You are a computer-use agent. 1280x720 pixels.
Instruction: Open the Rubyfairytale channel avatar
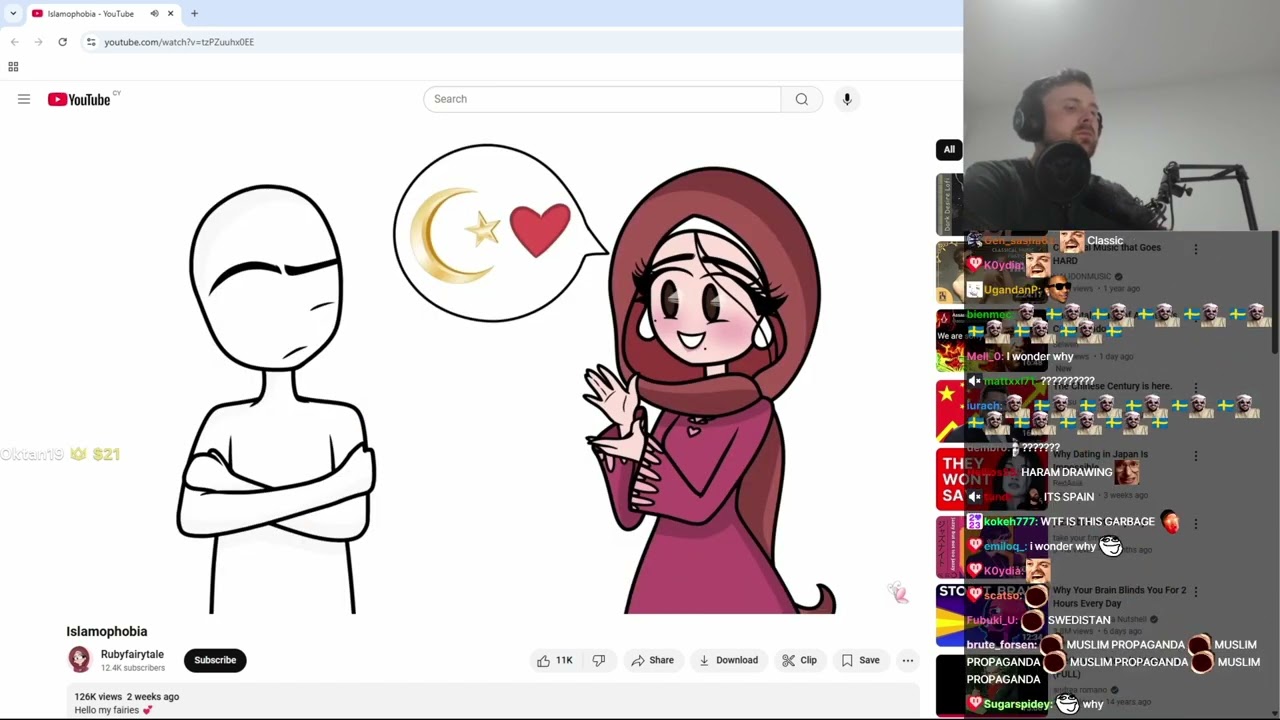pyautogui.click(x=79, y=659)
